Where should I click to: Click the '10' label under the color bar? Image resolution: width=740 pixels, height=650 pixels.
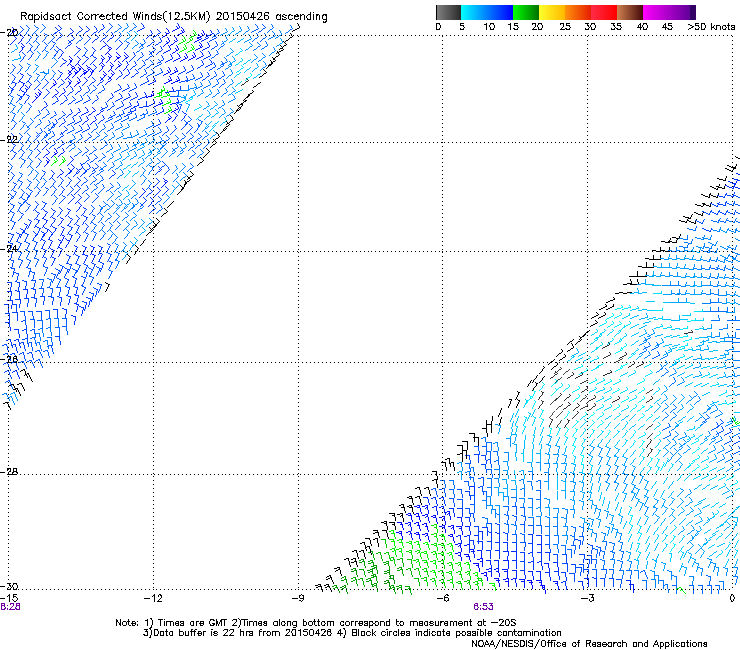(489, 27)
